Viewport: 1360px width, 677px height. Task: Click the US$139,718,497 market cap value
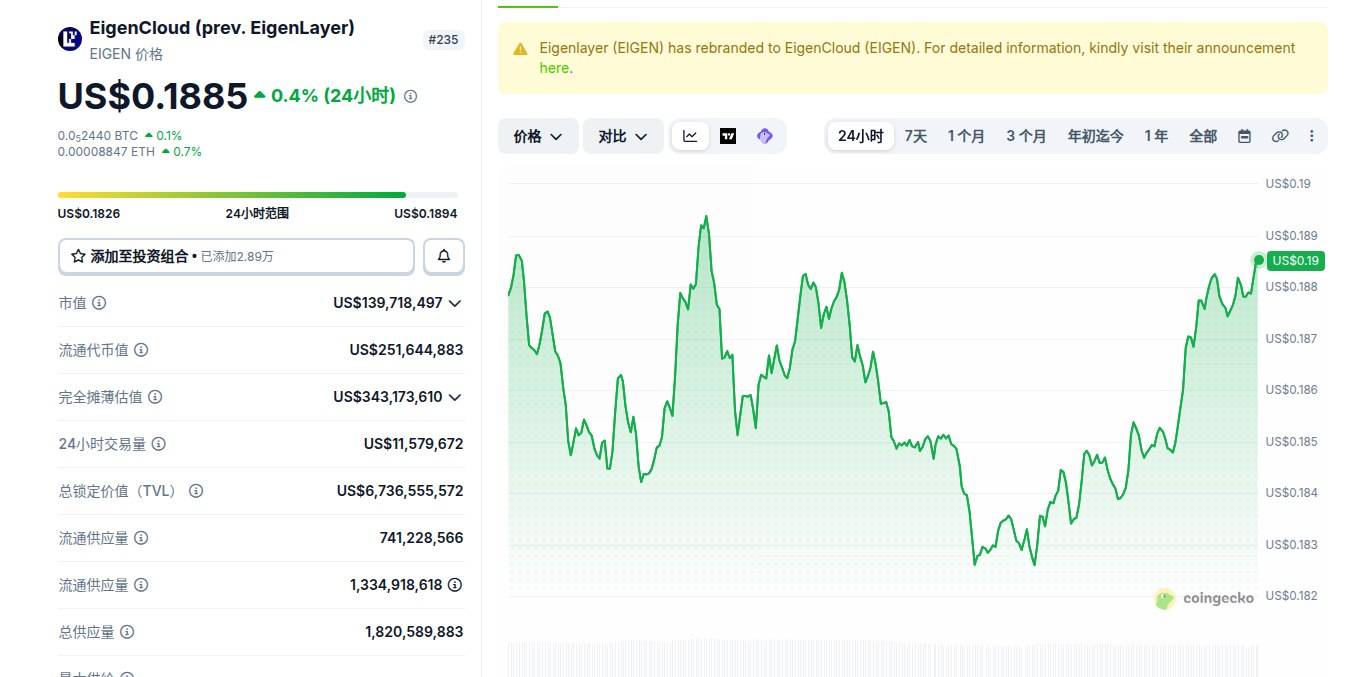click(388, 303)
